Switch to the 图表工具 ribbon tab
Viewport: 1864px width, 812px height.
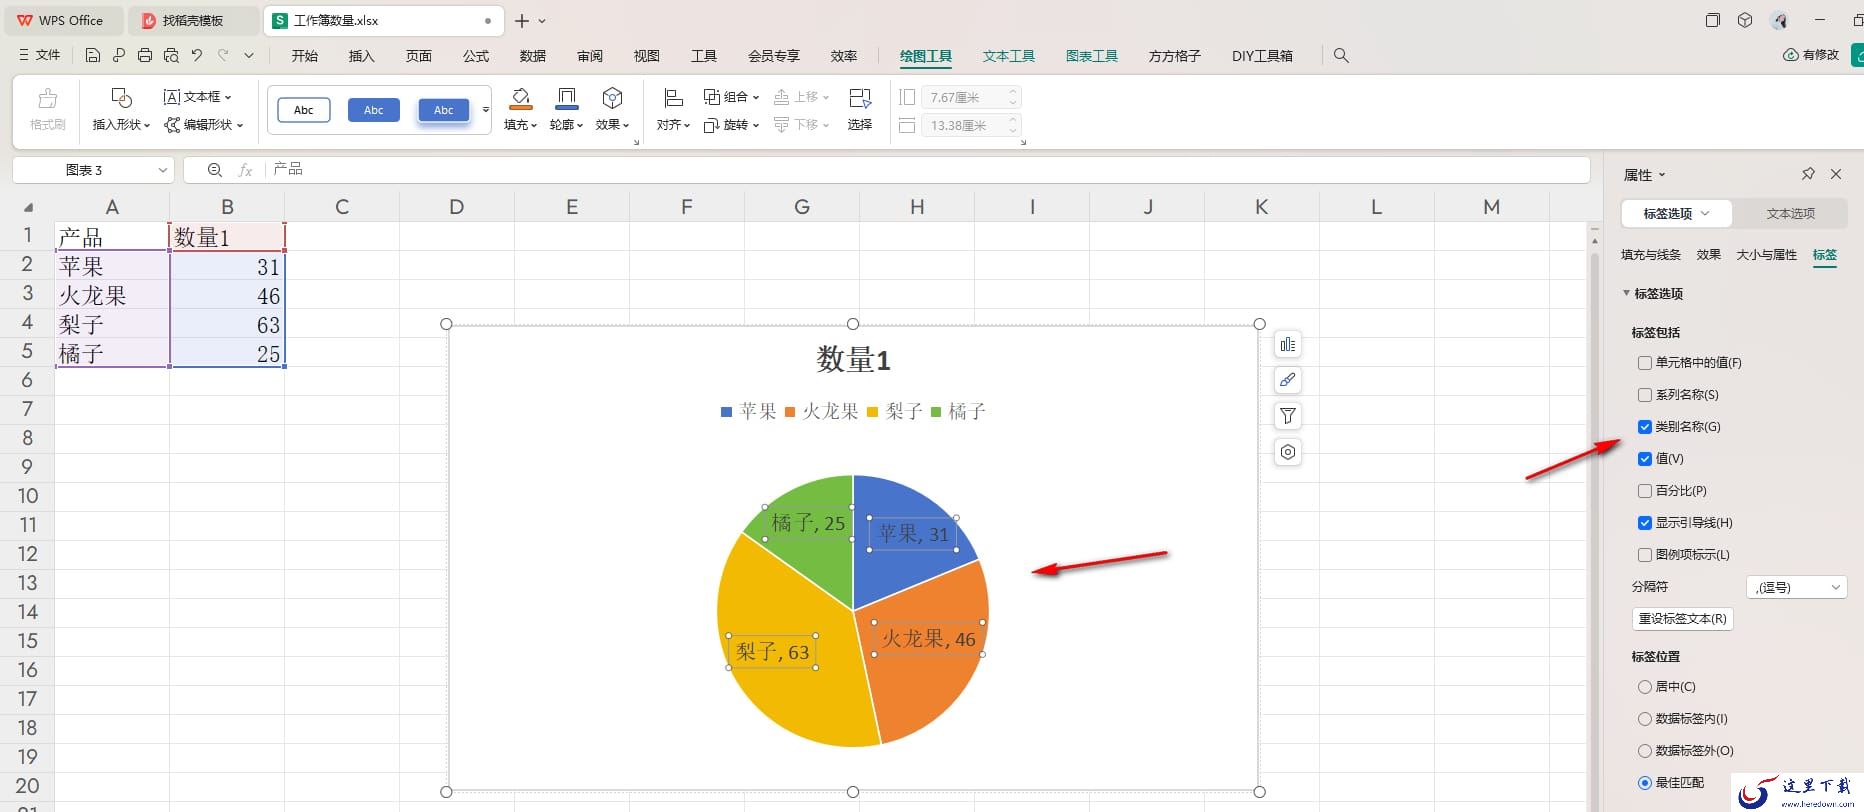tap(1091, 56)
